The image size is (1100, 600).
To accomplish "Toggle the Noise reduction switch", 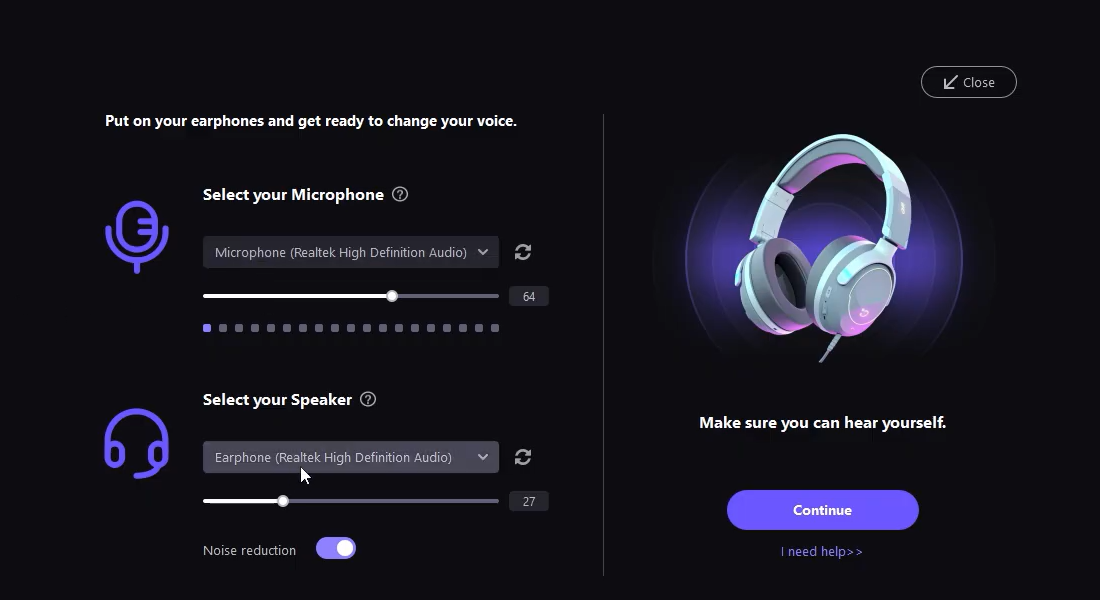I will pyautogui.click(x=336, y=548).
